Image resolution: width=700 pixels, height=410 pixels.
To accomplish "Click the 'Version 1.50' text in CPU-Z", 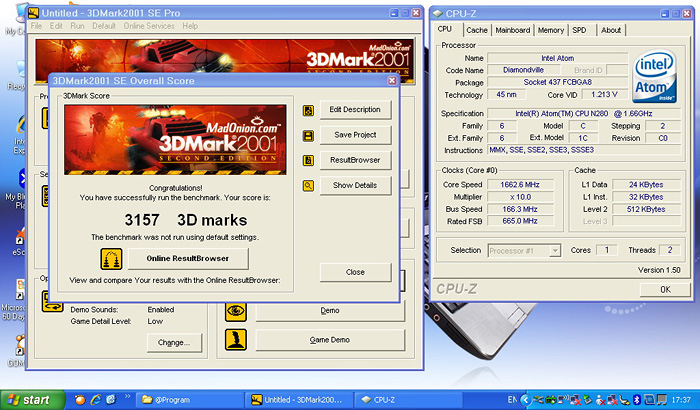I will 659,270.
